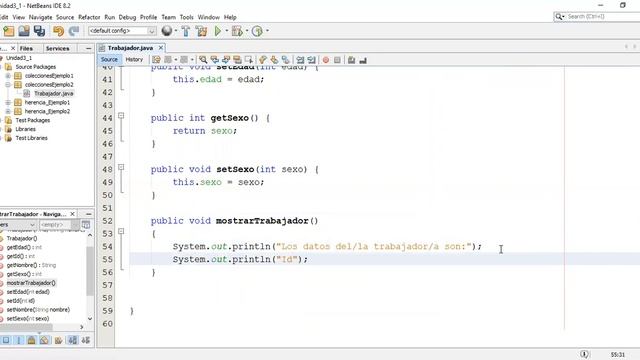Image resolution: width=640 pixels, height=360 pixels.
Task: Switch to the History view button
Action: tap(134, 60)
